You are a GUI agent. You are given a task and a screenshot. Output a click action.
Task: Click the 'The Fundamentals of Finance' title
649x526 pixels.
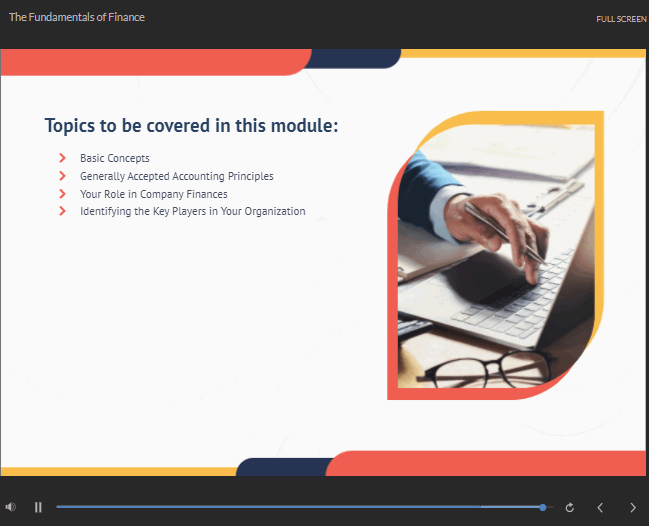[x=77, y=17]
